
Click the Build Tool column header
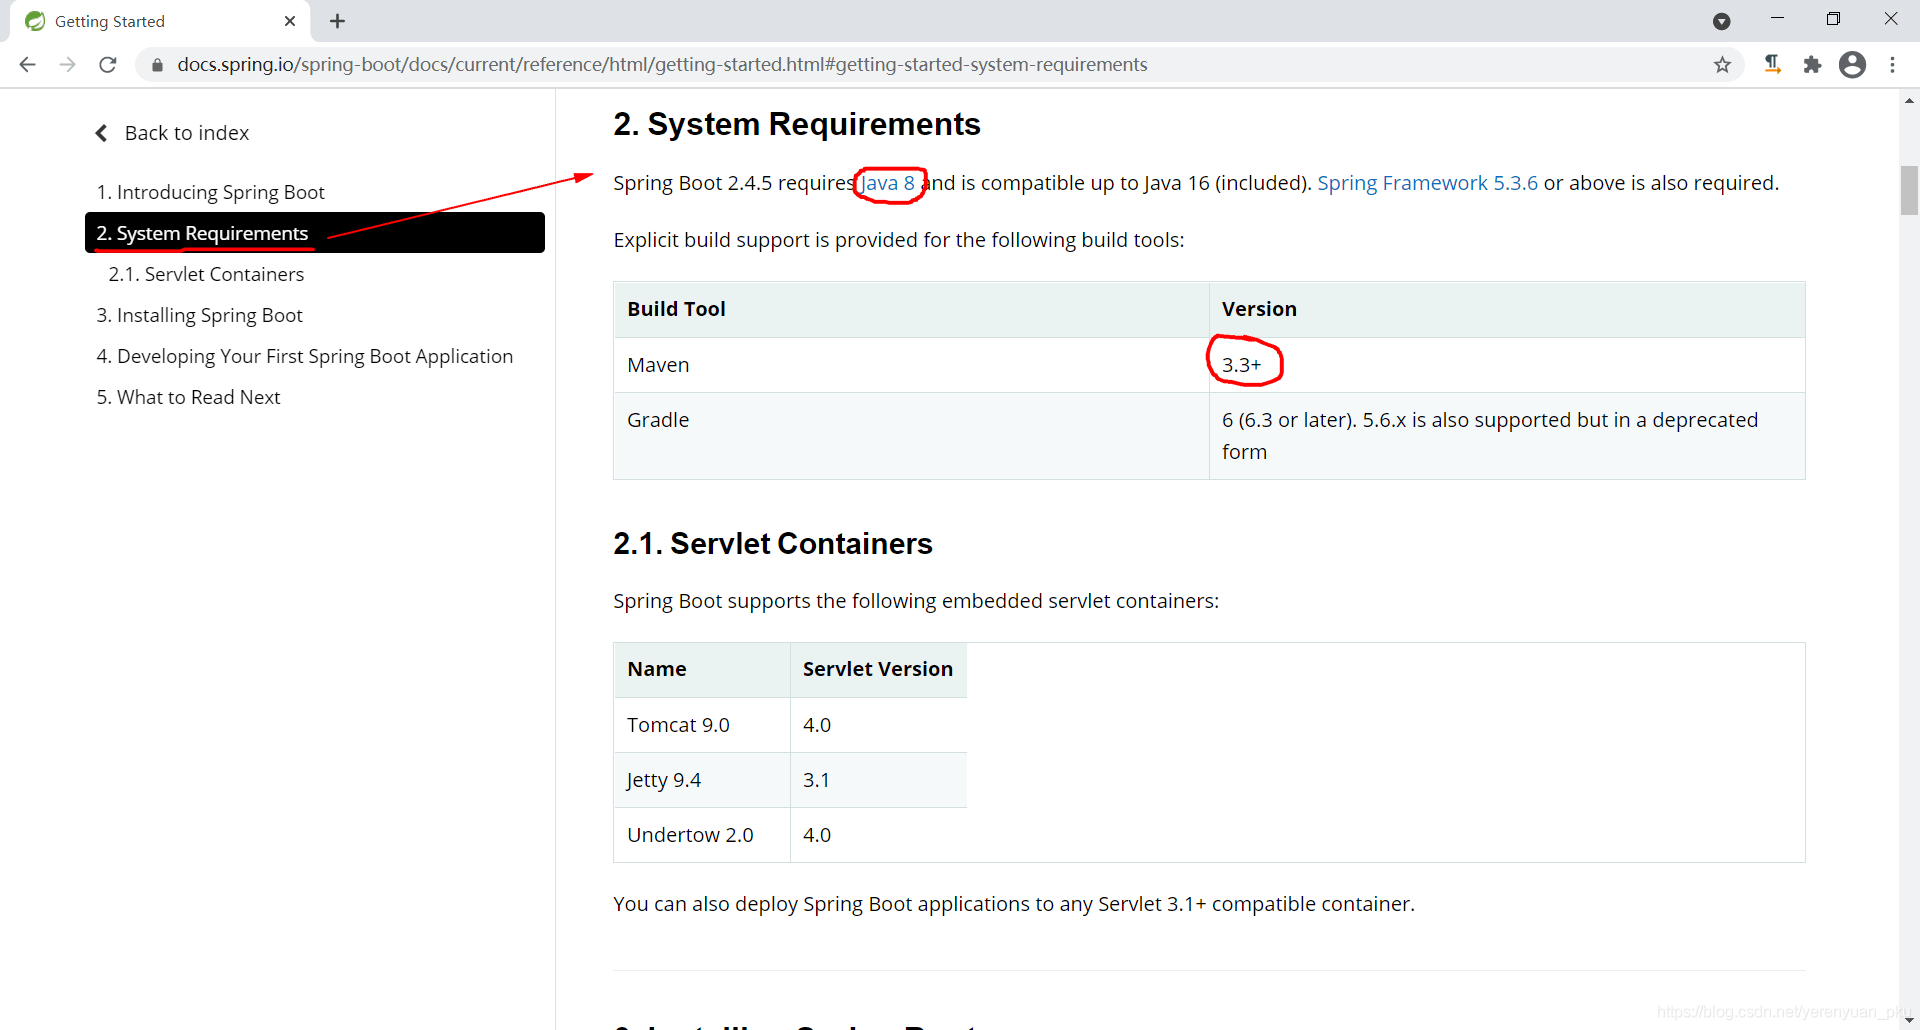pos(911,309)
